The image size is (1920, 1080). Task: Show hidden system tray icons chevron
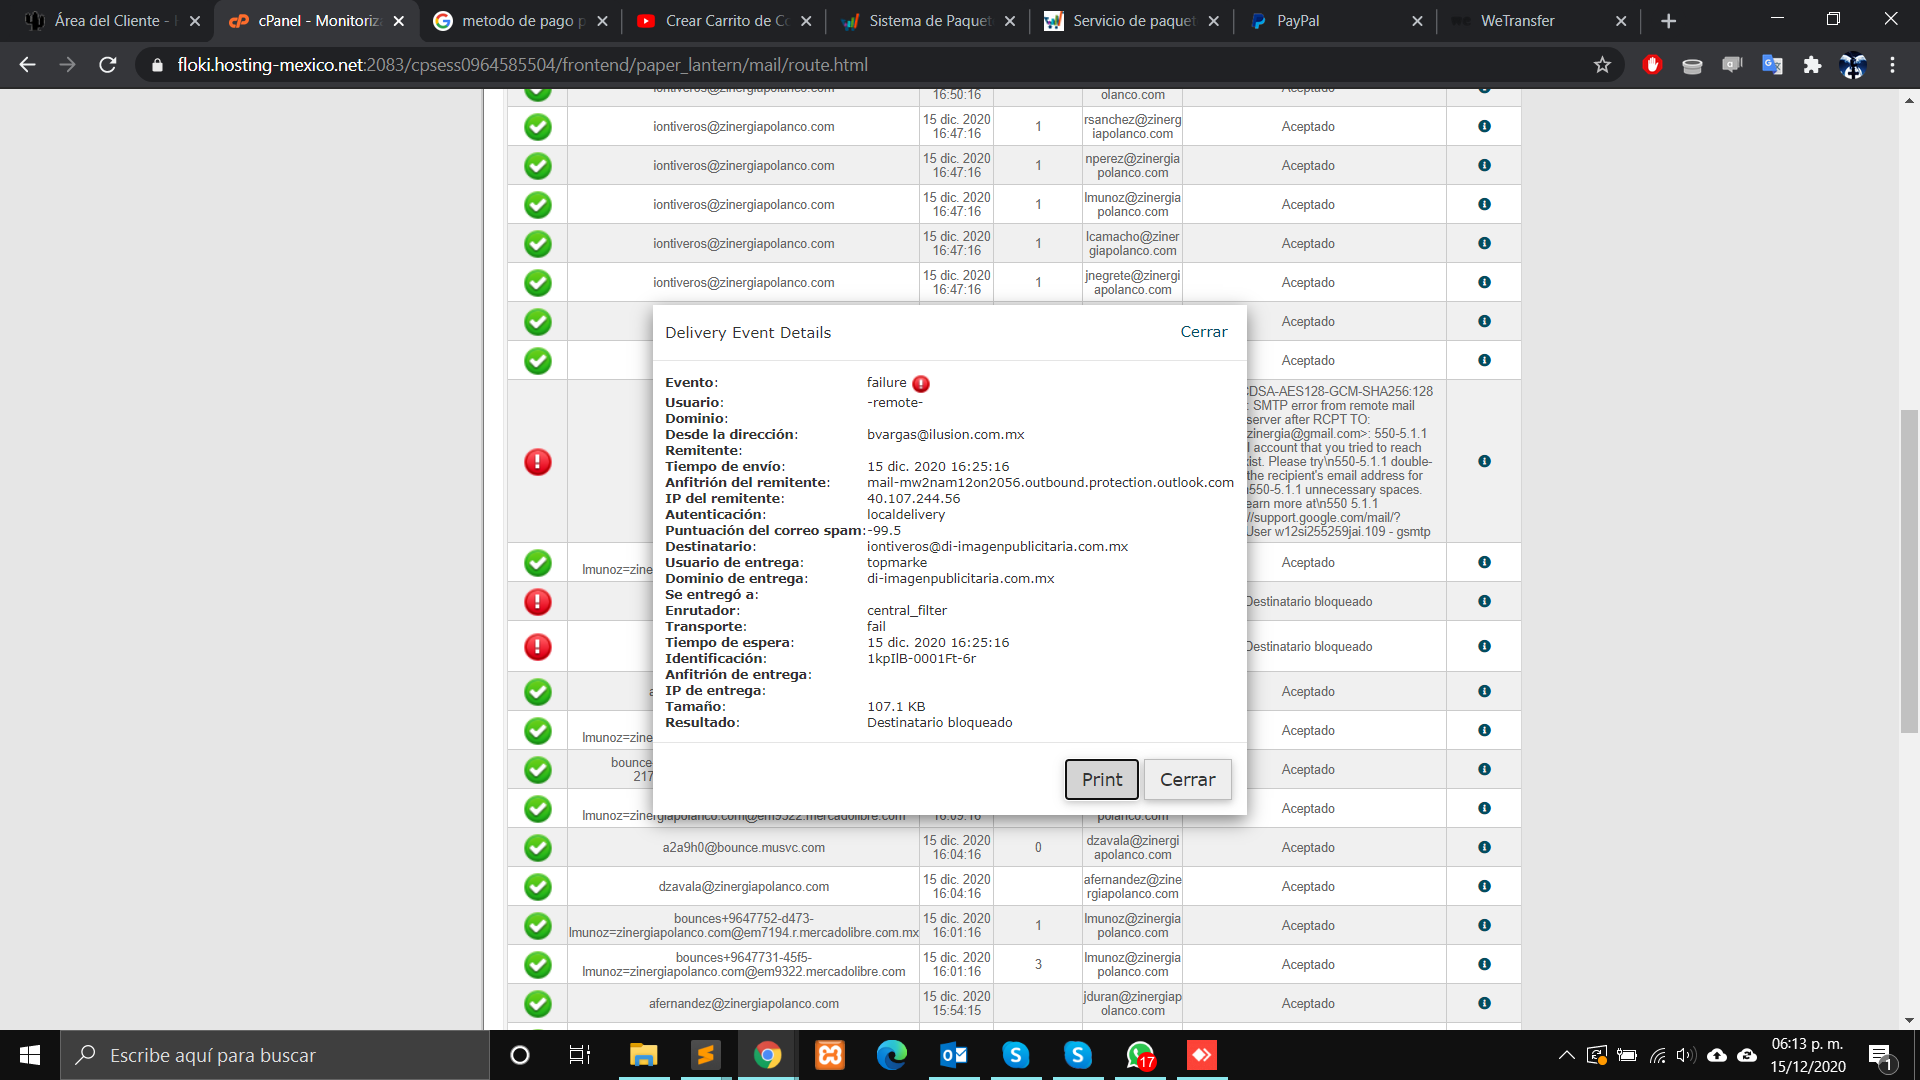click(x=1566, y=1055)
